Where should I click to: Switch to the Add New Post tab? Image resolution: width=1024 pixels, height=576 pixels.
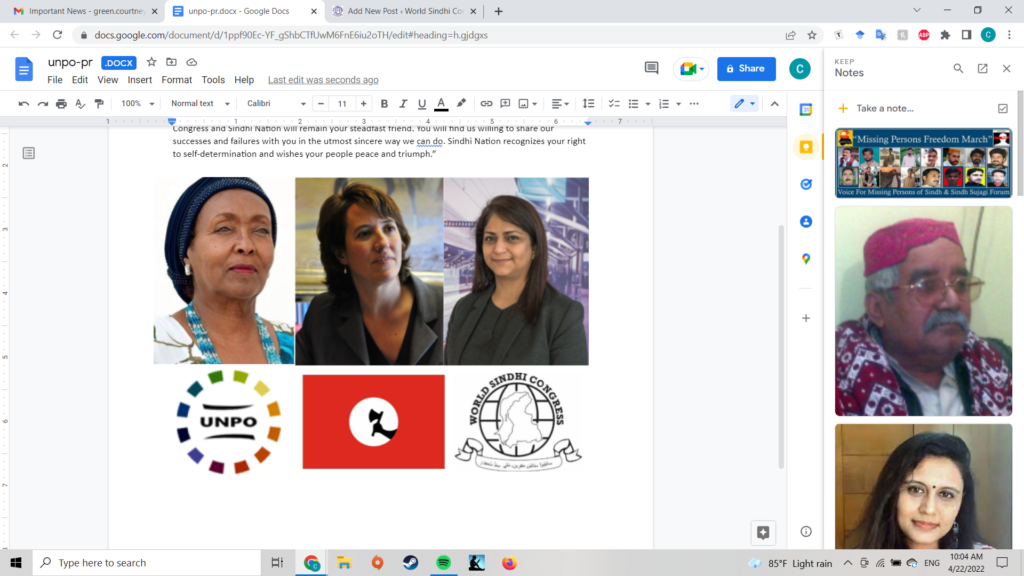[404, 11]
